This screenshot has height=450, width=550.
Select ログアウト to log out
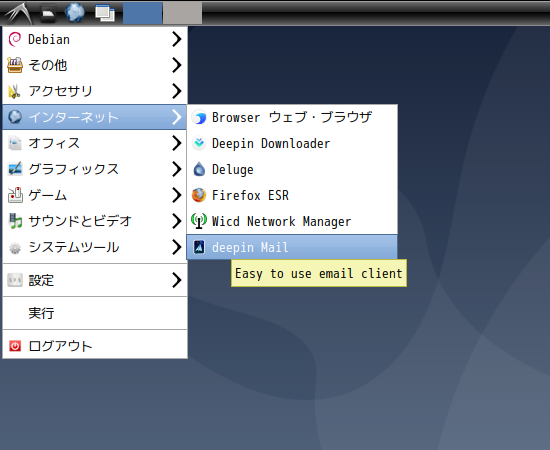coord(95,346)
